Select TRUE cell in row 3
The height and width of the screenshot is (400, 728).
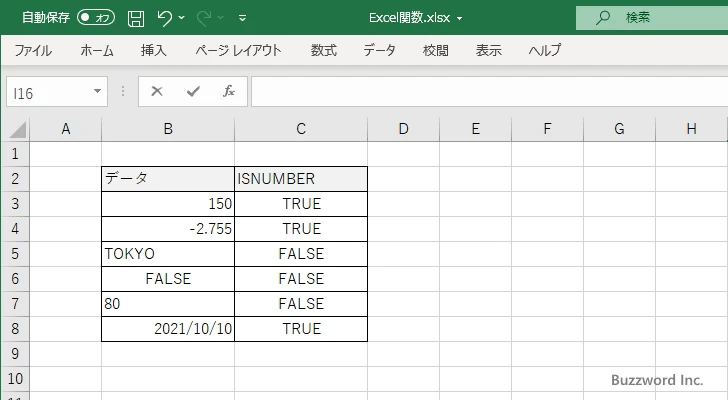301,204
